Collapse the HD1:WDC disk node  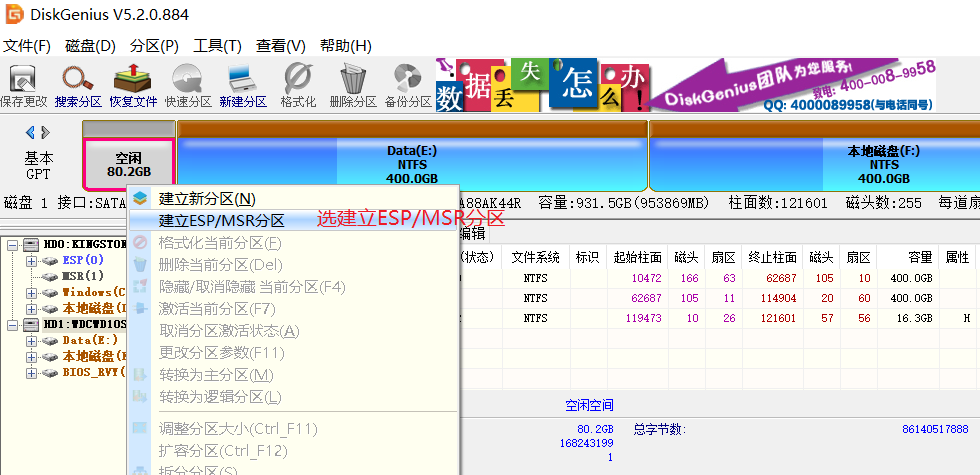point(12,324)
